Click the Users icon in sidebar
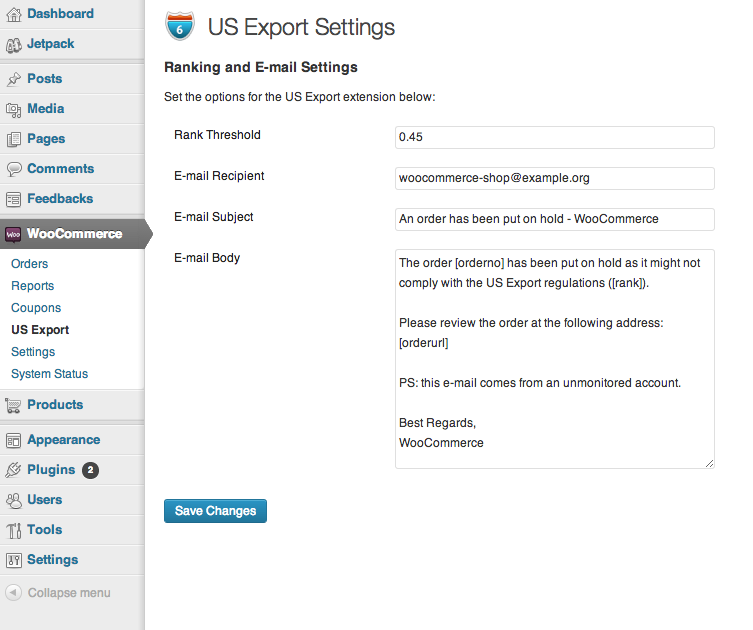The height and width of the screenshot is (630, 753). pos(13,500)
